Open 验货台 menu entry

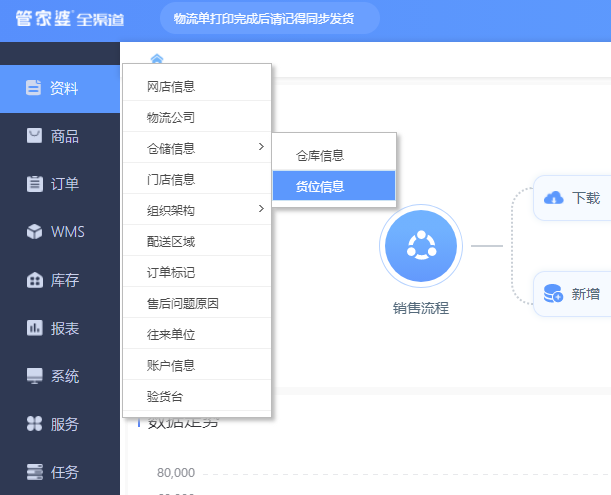click(x=197, y=396)
